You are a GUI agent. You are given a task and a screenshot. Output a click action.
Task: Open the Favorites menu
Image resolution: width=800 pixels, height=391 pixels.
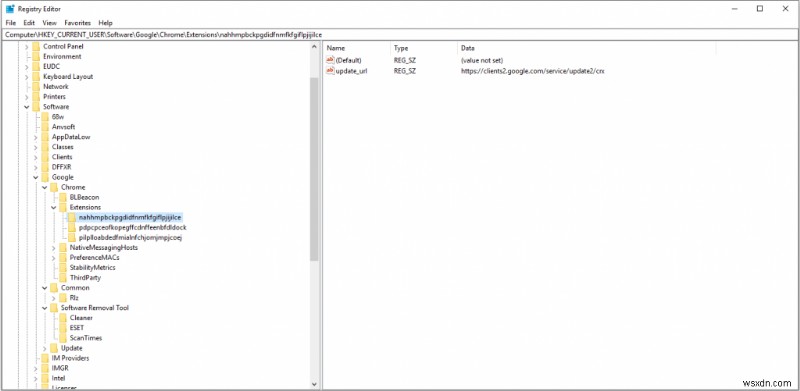pyautogui.click(x=78, y=23)
